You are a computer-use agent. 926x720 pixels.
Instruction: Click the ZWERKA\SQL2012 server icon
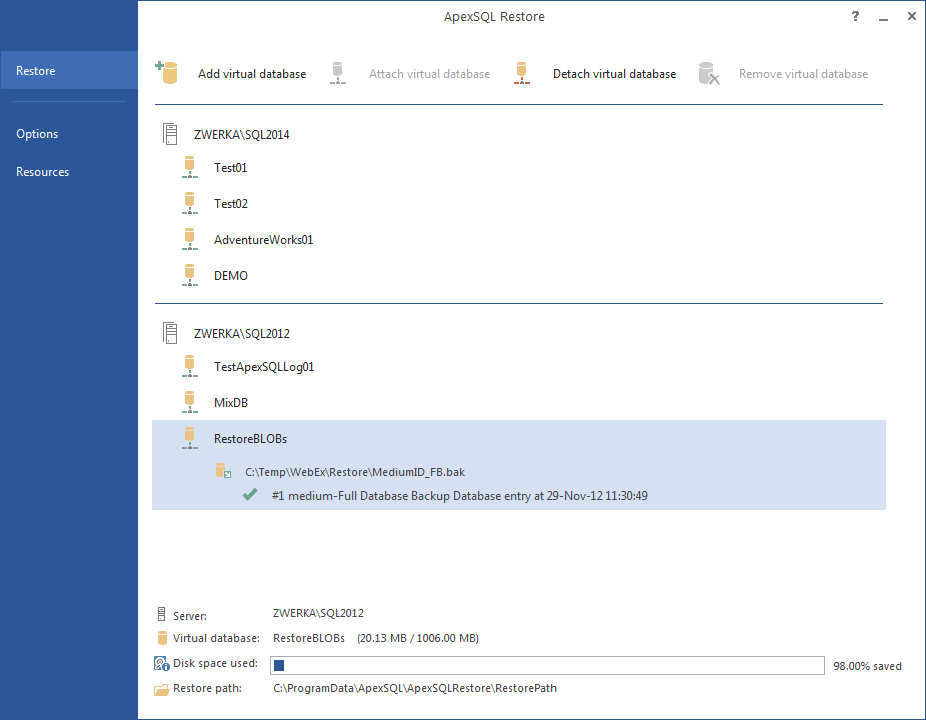click(x=170, y=333)
